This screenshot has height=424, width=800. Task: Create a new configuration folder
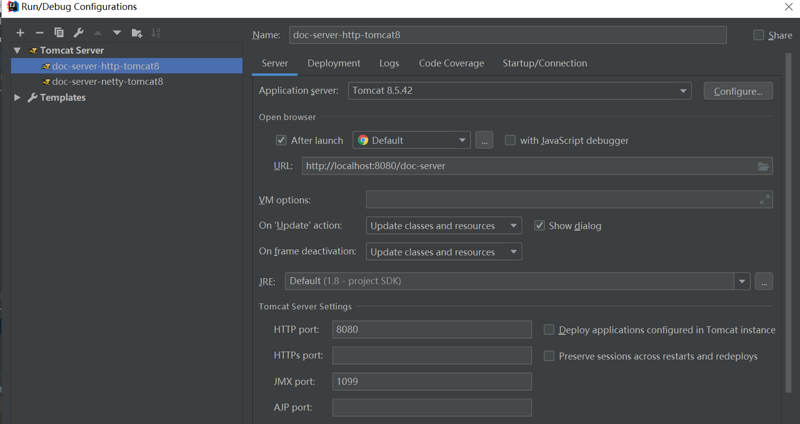click(x=137, y=33)
